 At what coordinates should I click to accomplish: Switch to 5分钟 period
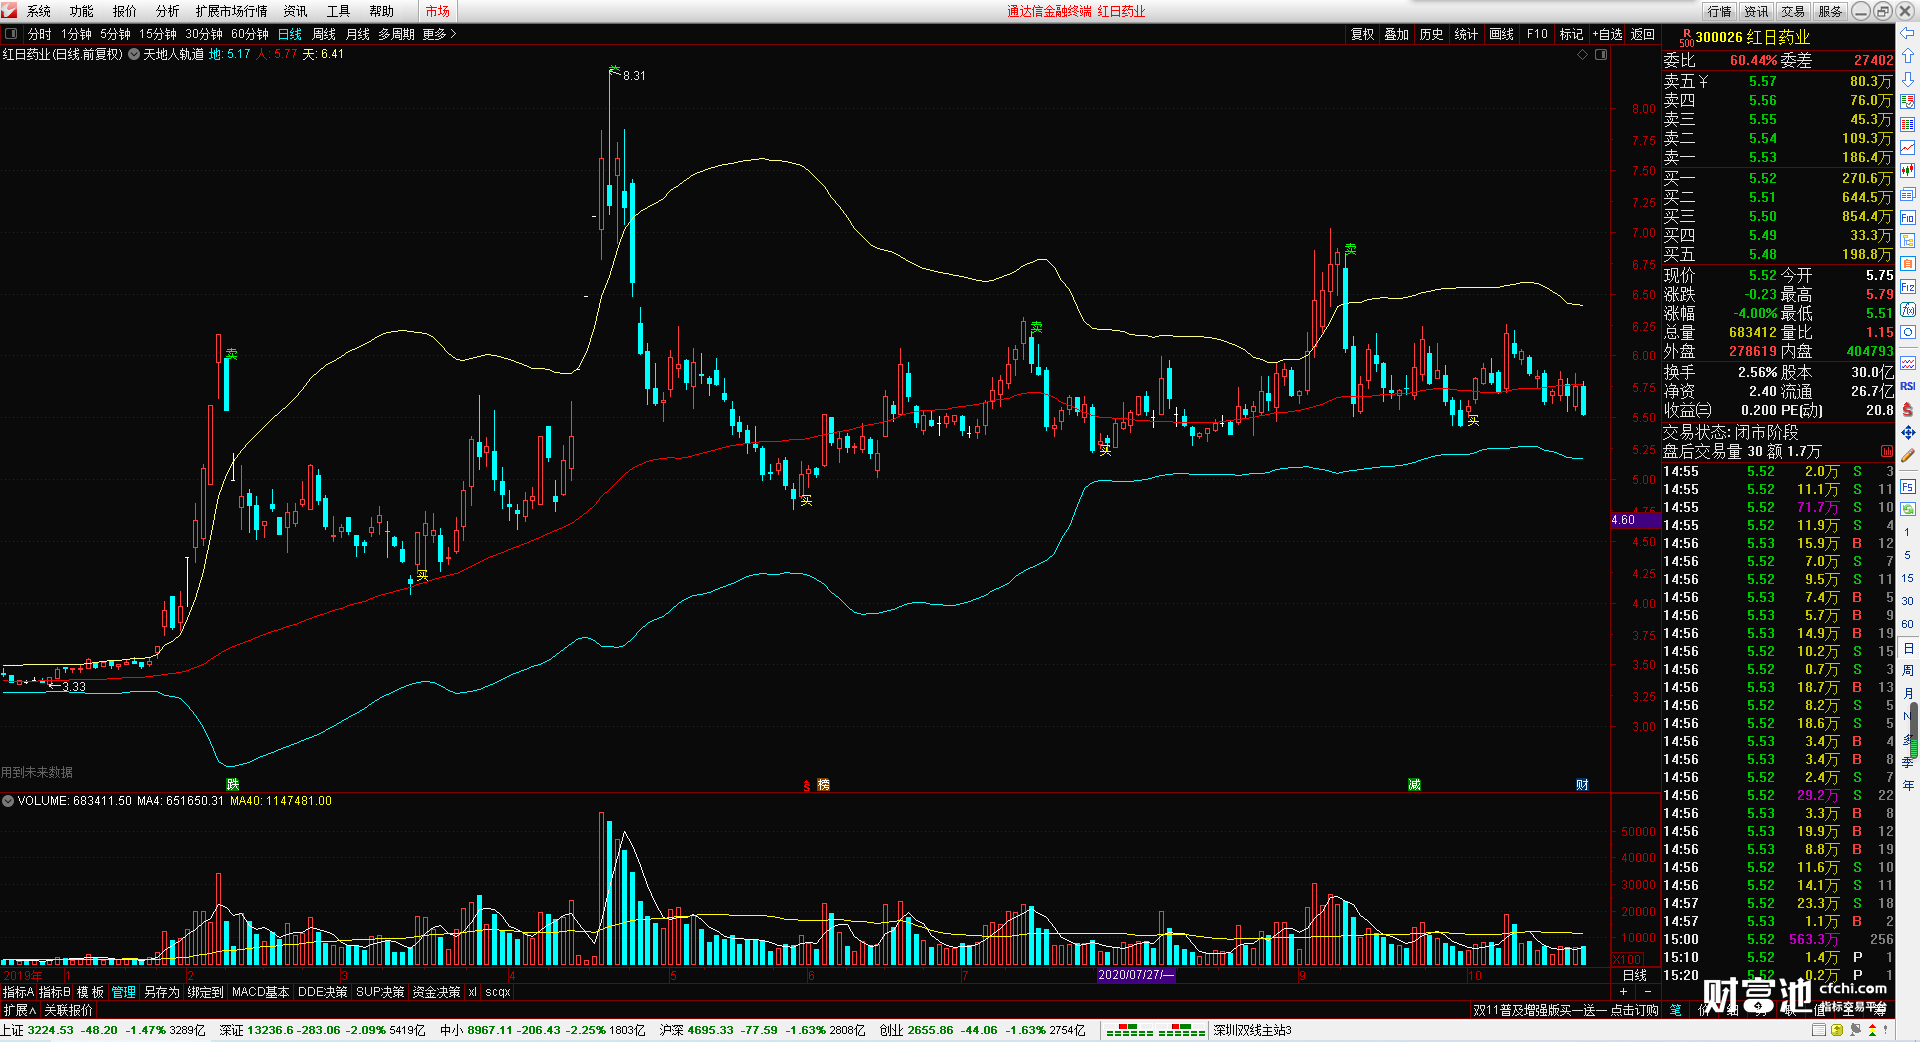point(115,34)
